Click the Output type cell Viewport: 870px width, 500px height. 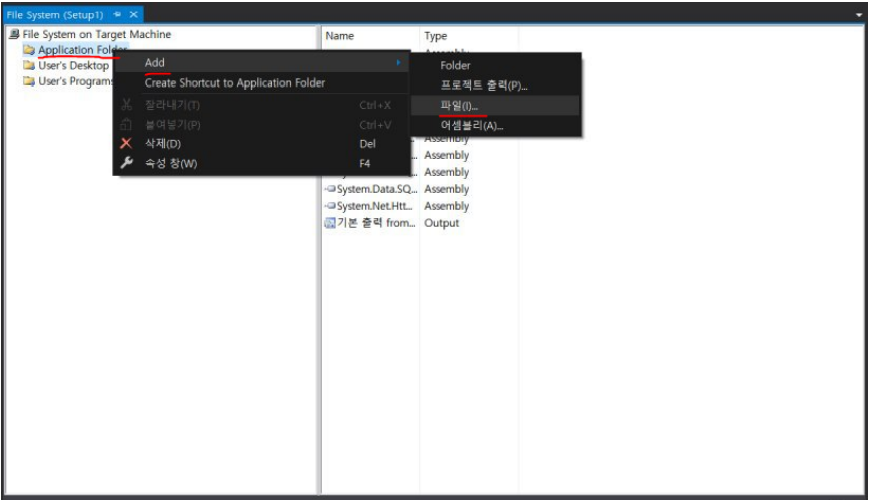pos(442,223)
